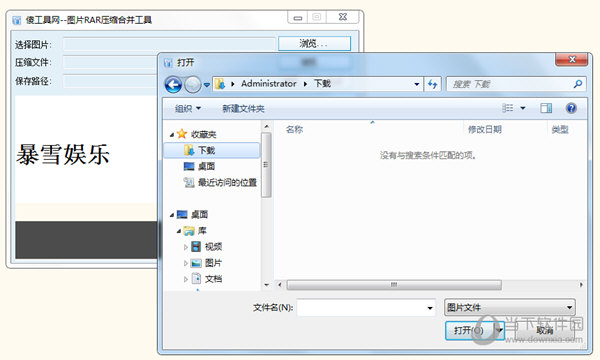Open the view options dropdown arrow
The height and width of the screenshot is (360, 600).
tap(523, 108)
